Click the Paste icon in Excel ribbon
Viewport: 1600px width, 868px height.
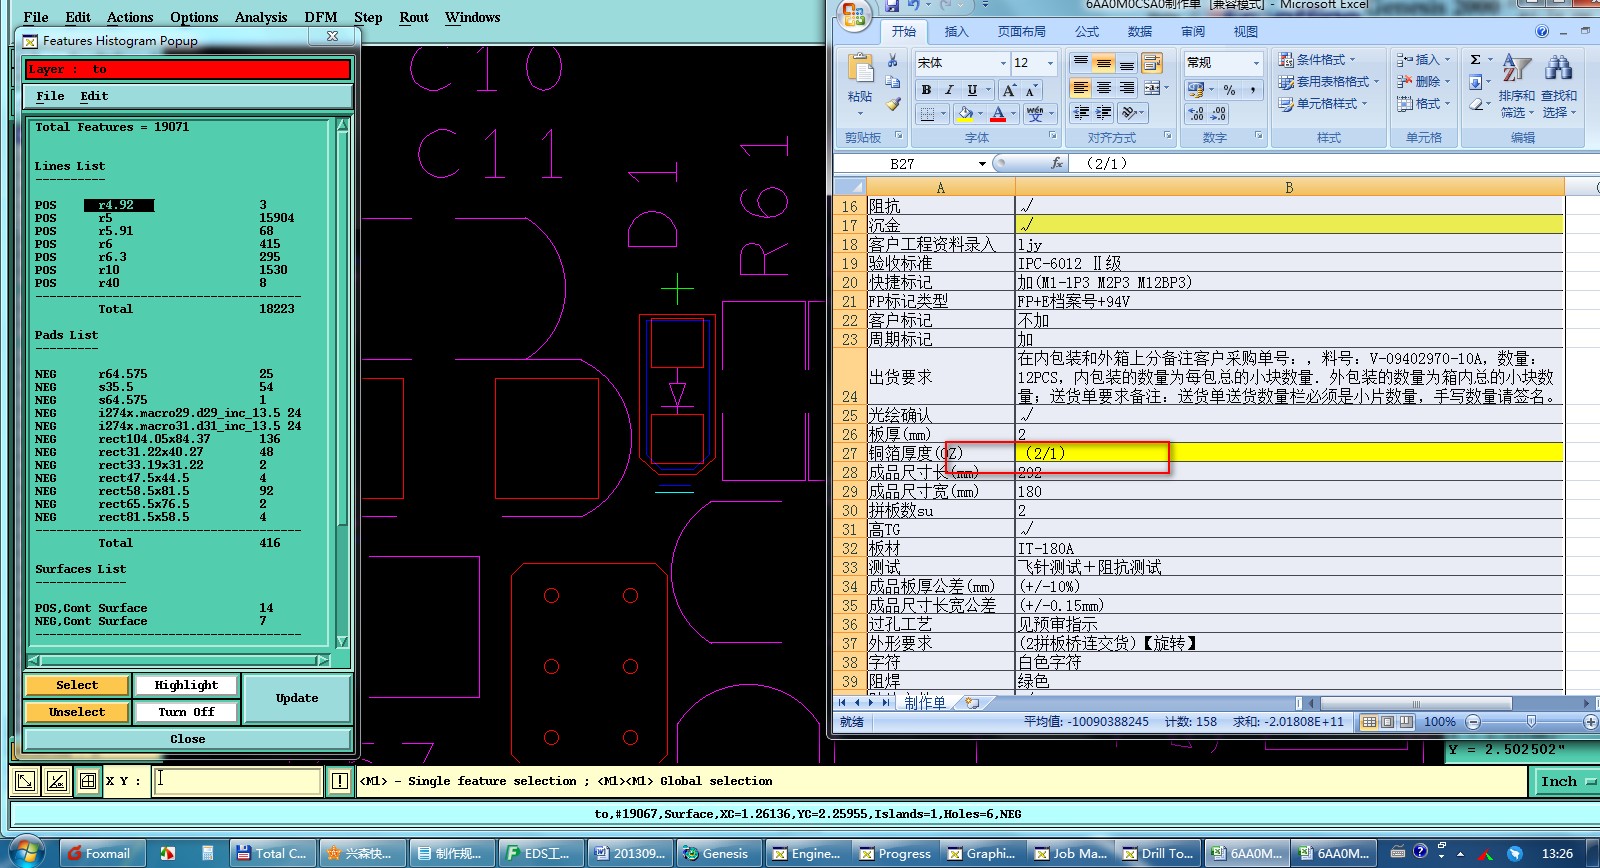[860, 68]
